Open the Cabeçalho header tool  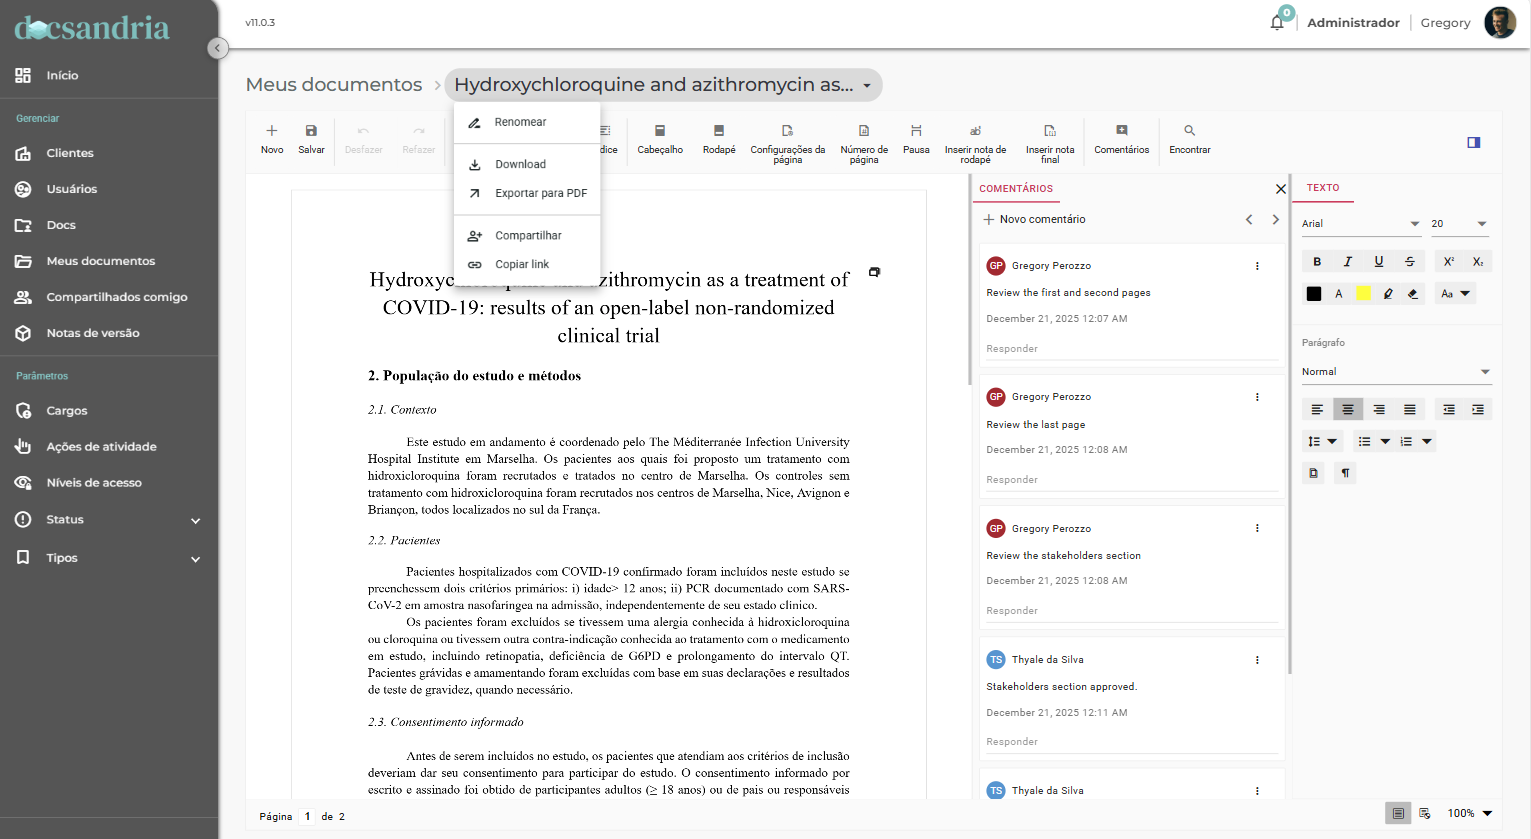pos(660,138)
